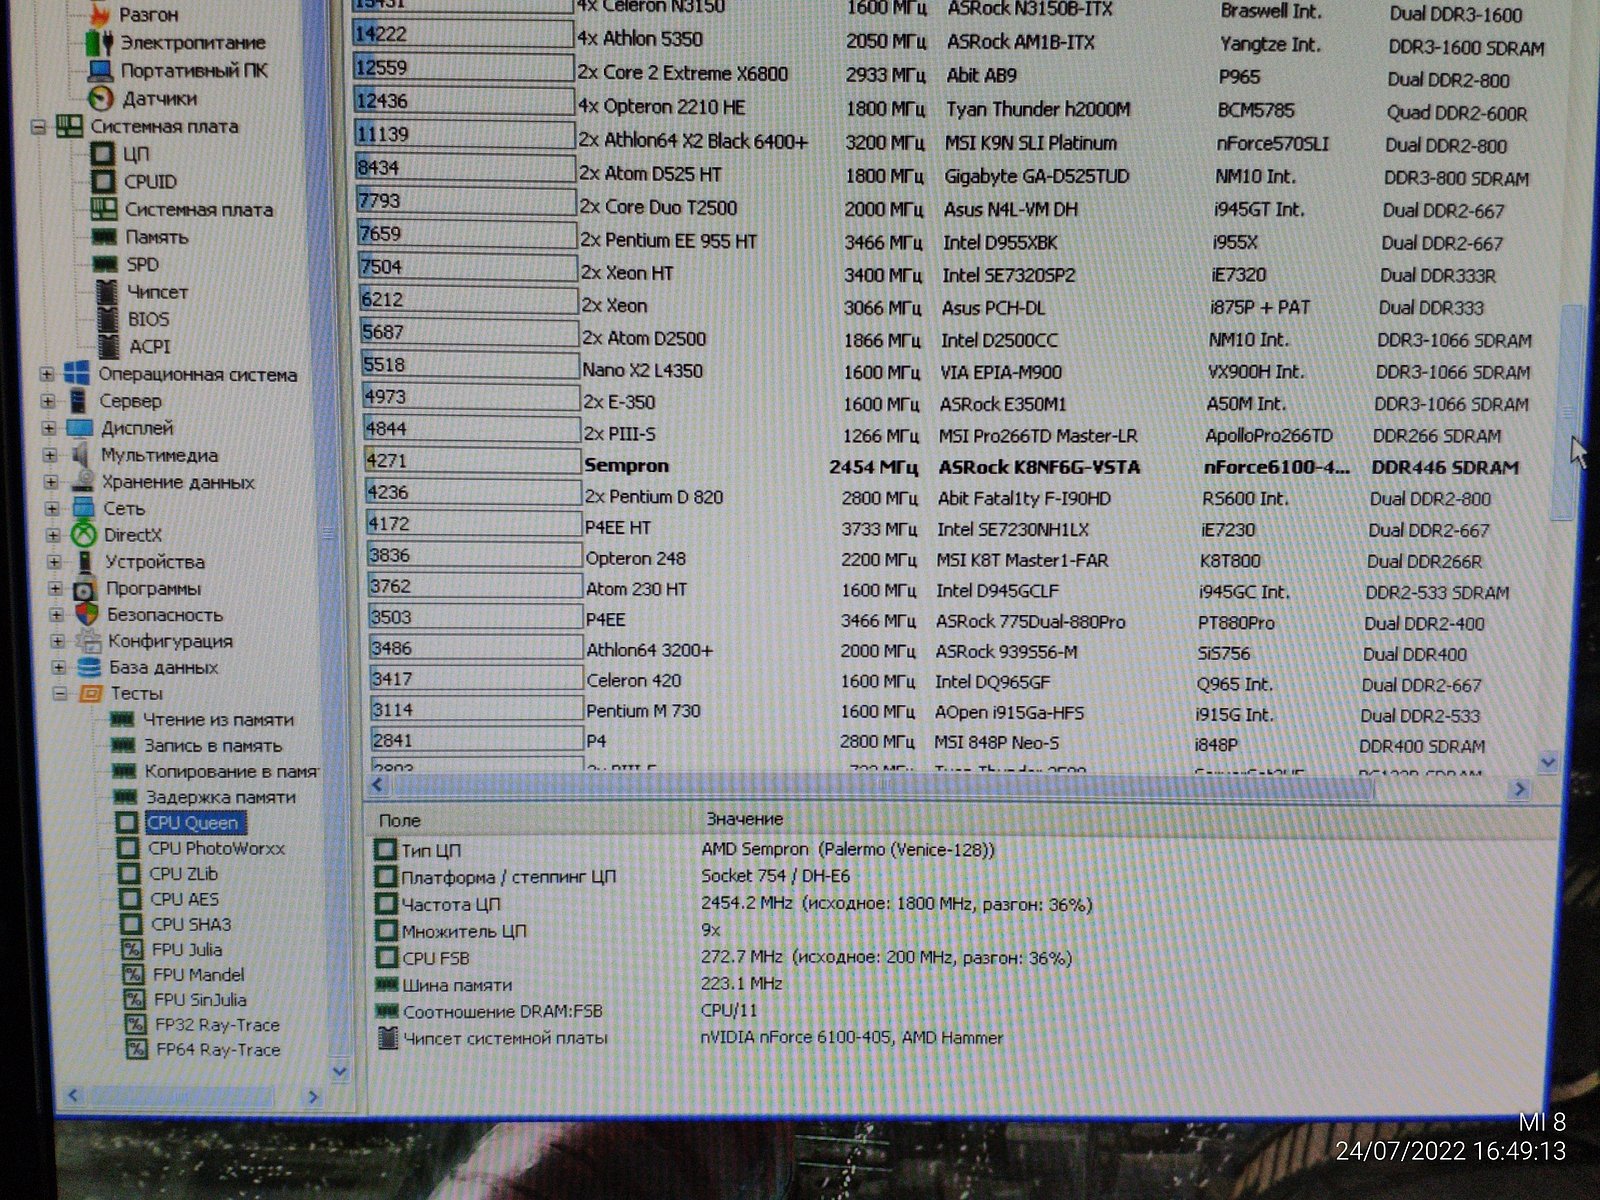Open the CPUID chip icon
Viewport: 1600px width, 1200px height.
pyautogui.click(x=104, y=181)
